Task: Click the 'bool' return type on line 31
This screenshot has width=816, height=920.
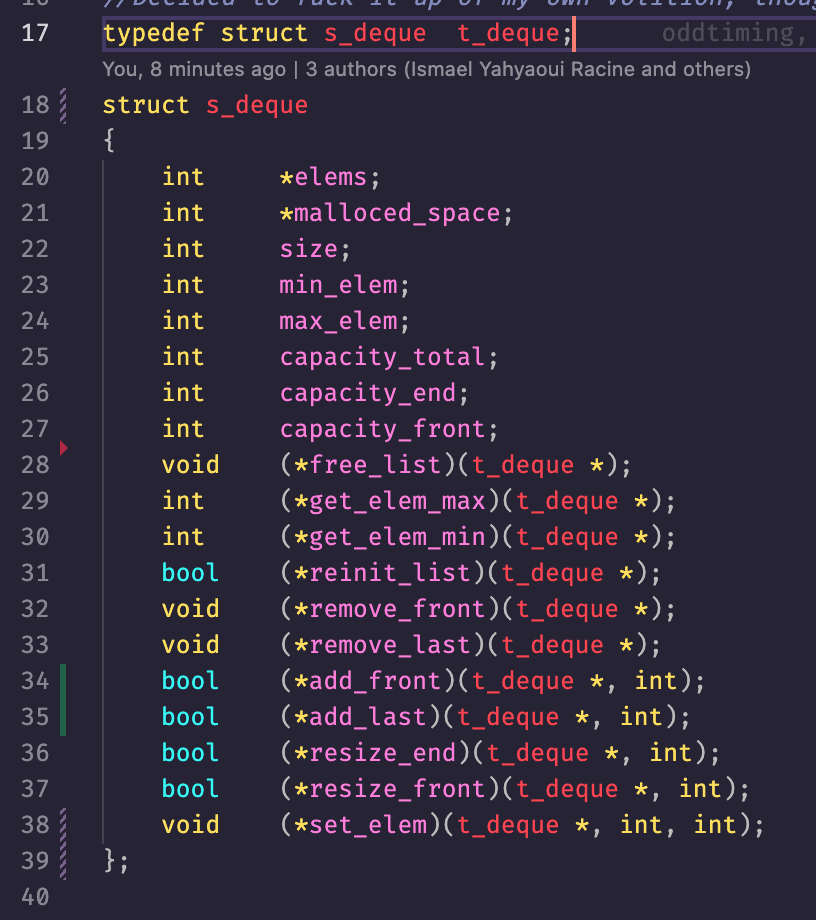Action: point(190,573)
